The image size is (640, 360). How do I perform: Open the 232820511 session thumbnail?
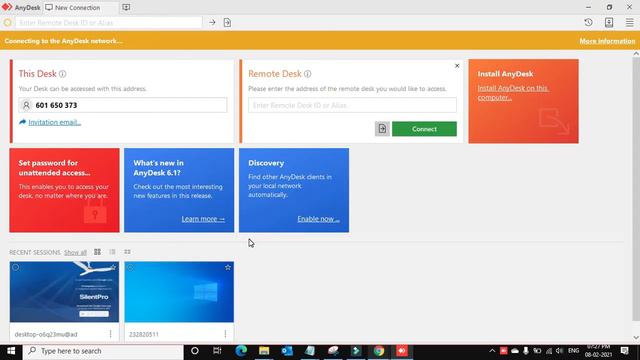[x=179, y=292]
